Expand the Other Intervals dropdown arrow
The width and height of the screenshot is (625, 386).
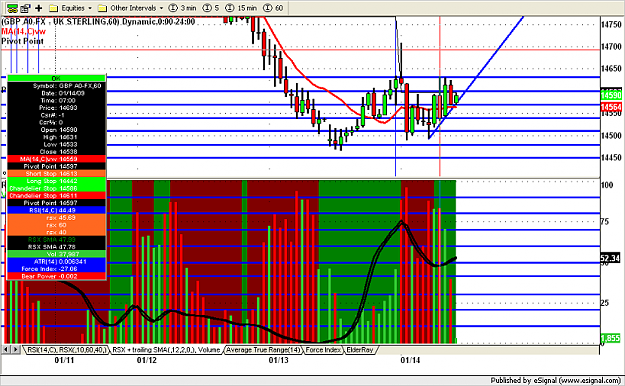[x=161, y=8]
